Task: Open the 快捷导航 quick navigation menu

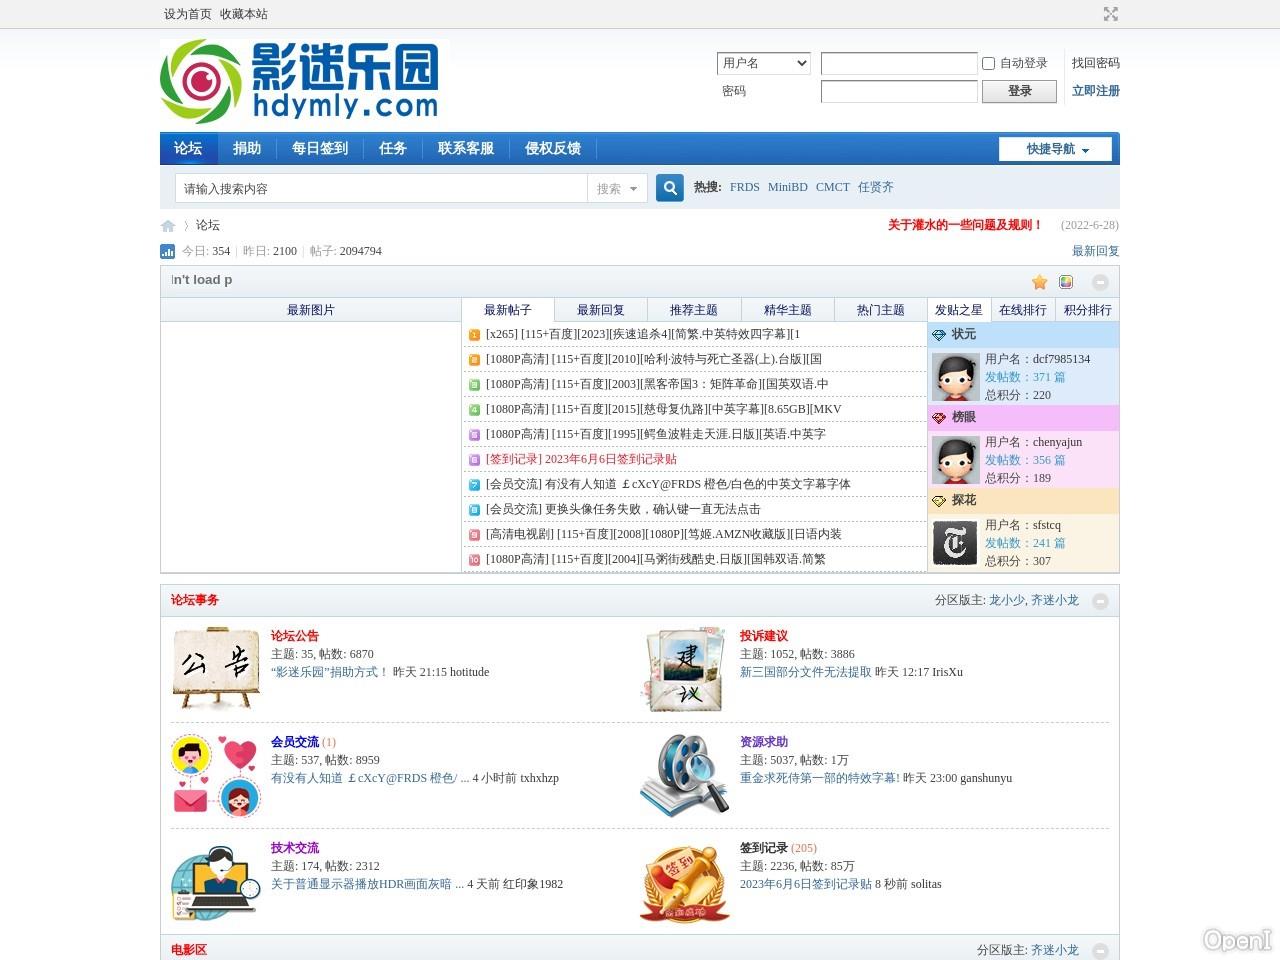Action: point(1055,148)
